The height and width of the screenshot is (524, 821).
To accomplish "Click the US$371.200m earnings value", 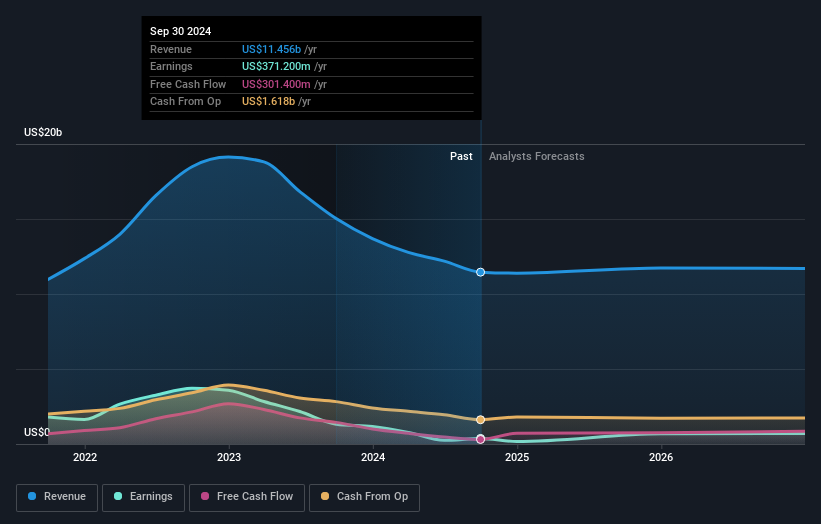I will (276, 66).
